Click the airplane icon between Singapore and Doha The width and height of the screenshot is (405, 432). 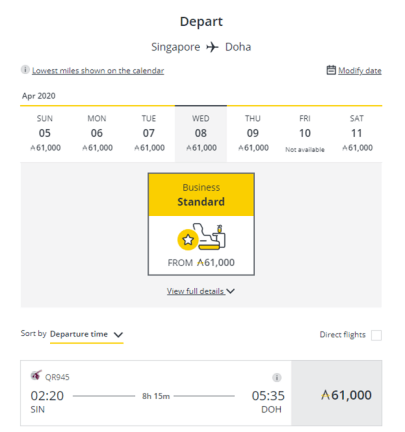pyautogui.click(x=212, y=47)
